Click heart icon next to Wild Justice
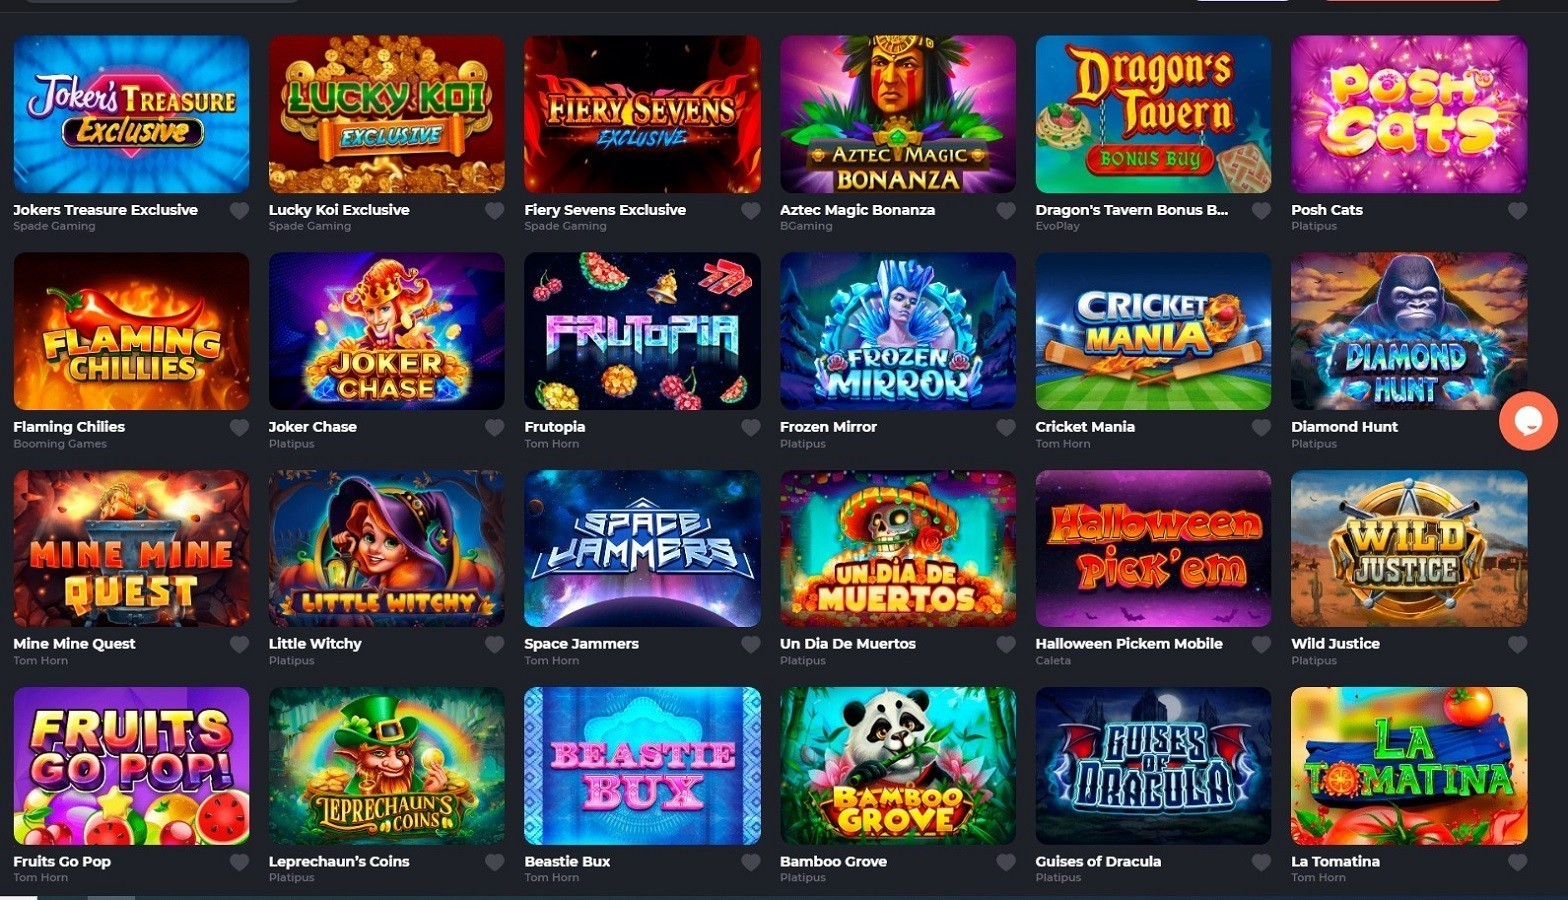Viewport: 1568px width, 900px height. pos(1517,644)
